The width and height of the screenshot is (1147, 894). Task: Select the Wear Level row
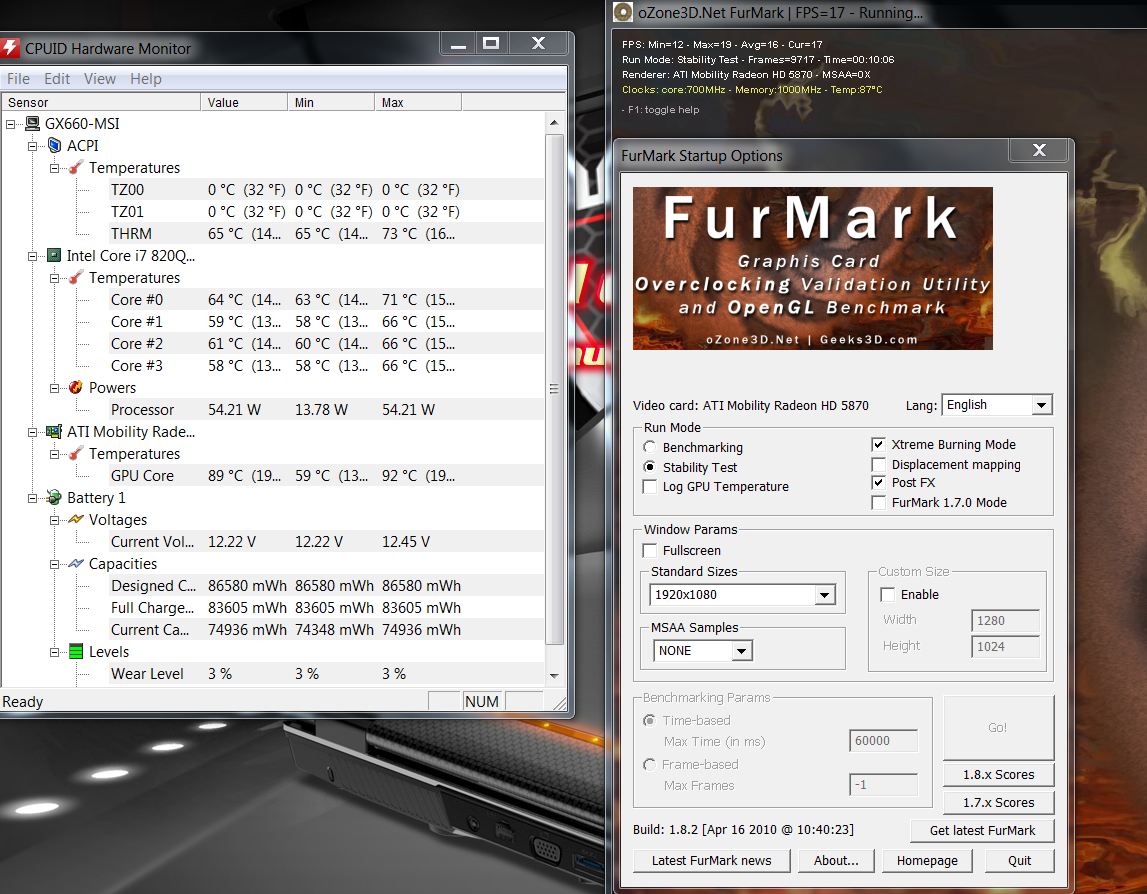point(325,674)
